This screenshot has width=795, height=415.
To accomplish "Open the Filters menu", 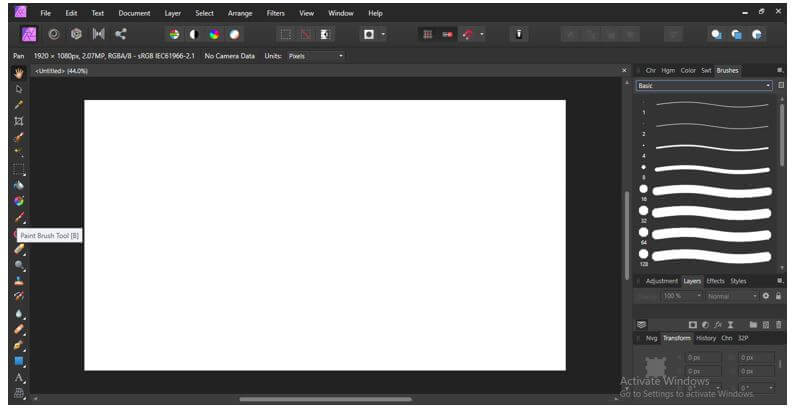I will 276,13.
